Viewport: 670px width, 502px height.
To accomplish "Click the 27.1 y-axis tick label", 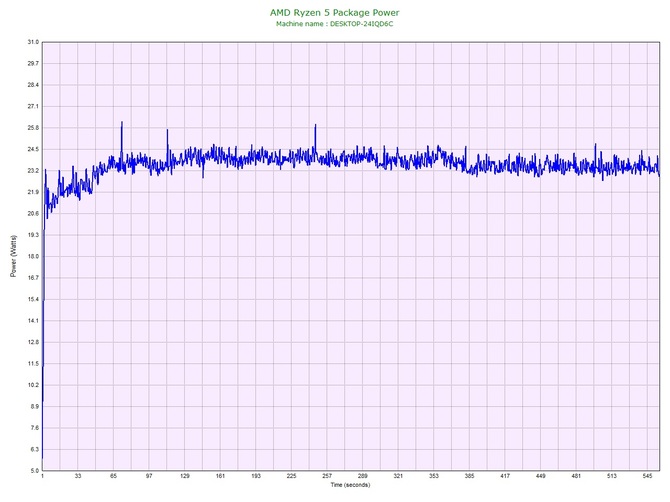I will [33, 106].
